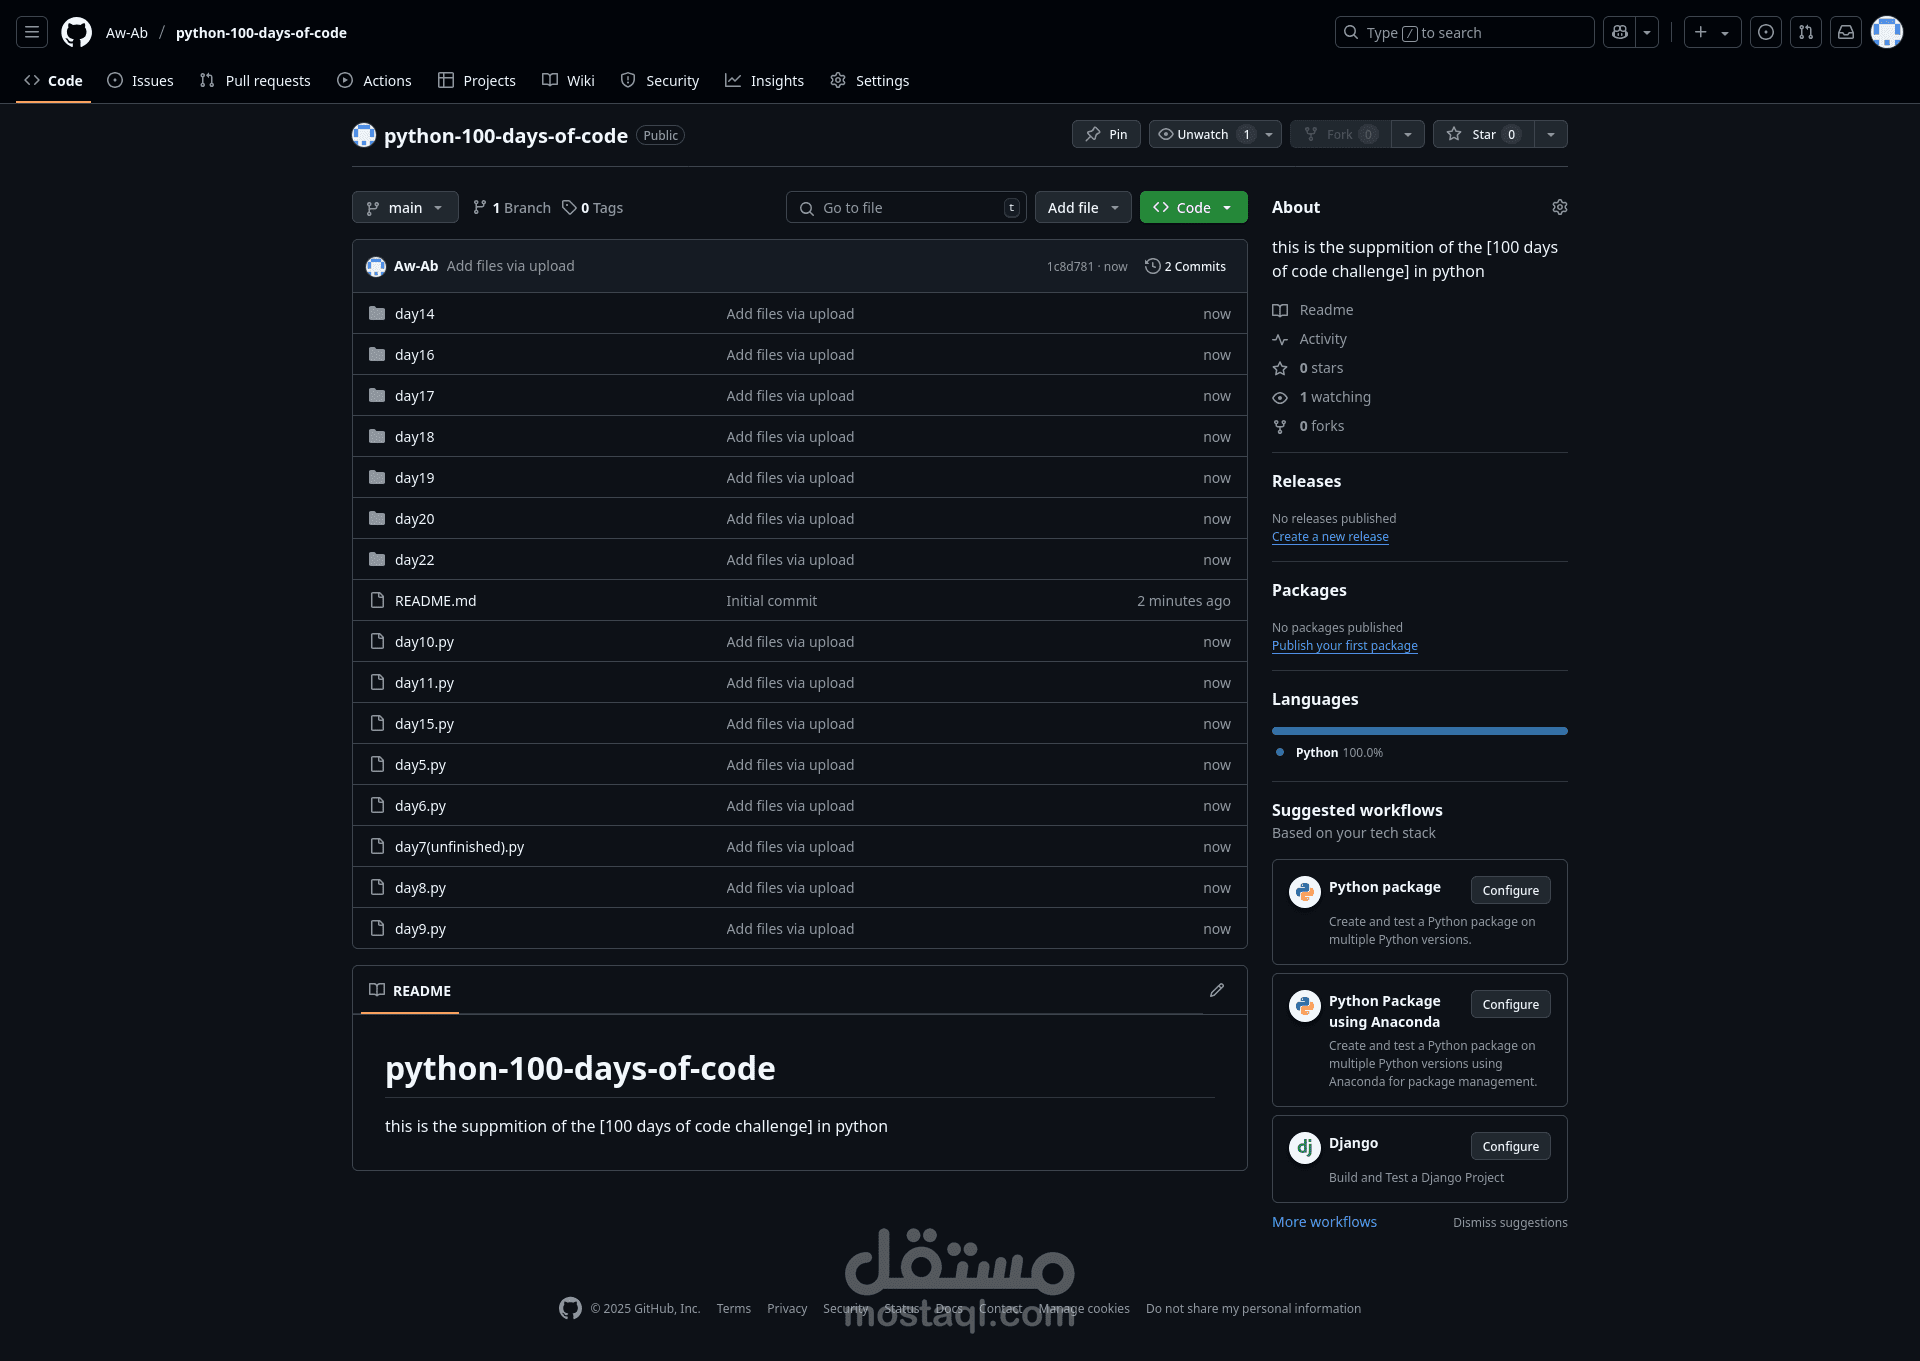Open the green Code clone dropdown
The height and width of the screenshot is (1361, 1920).
pos(1194,207)
